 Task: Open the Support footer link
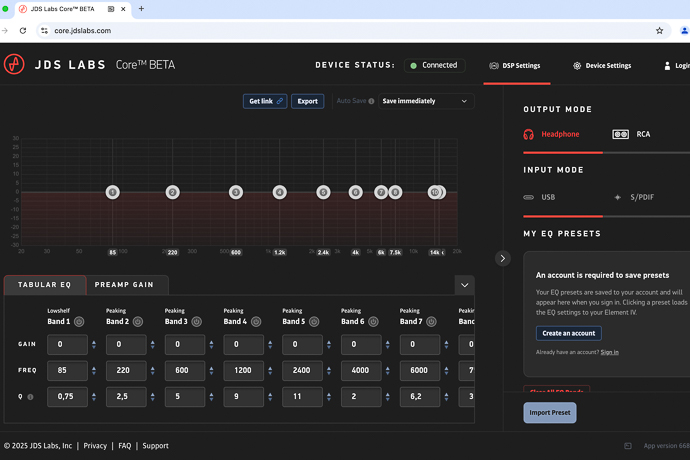(x=155, y=446)
